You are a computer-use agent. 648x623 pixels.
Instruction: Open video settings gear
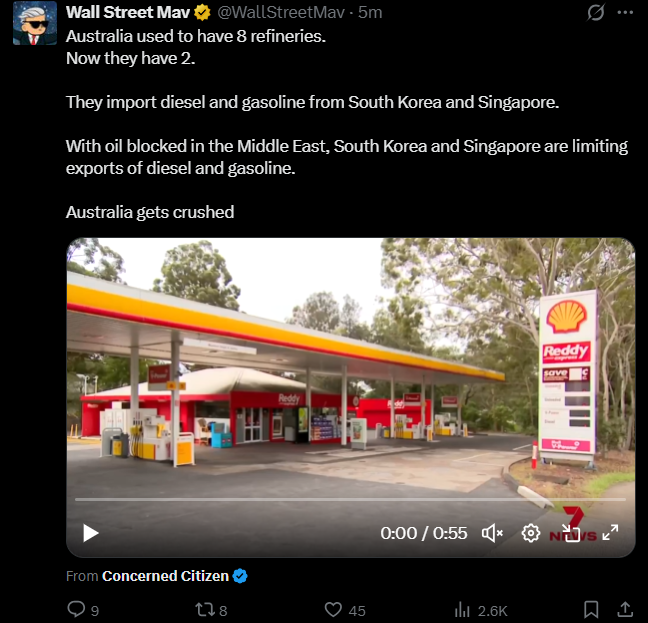coord(531,533)
